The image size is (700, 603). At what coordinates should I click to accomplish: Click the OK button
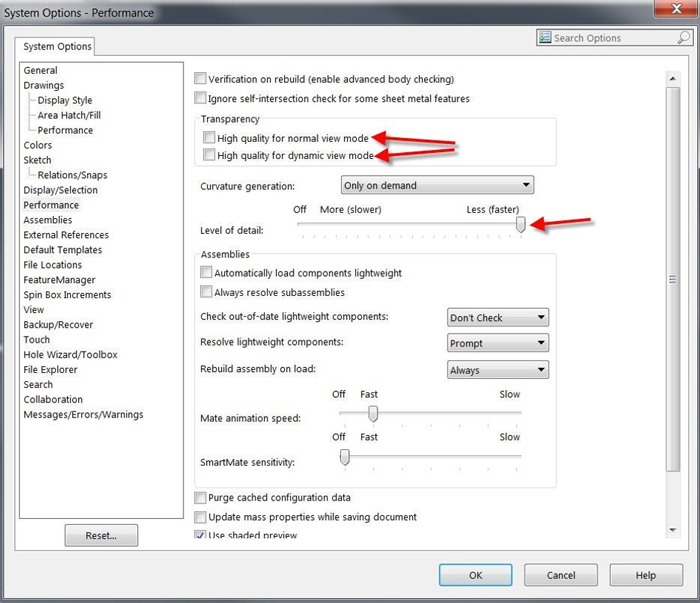coord(476,575)
